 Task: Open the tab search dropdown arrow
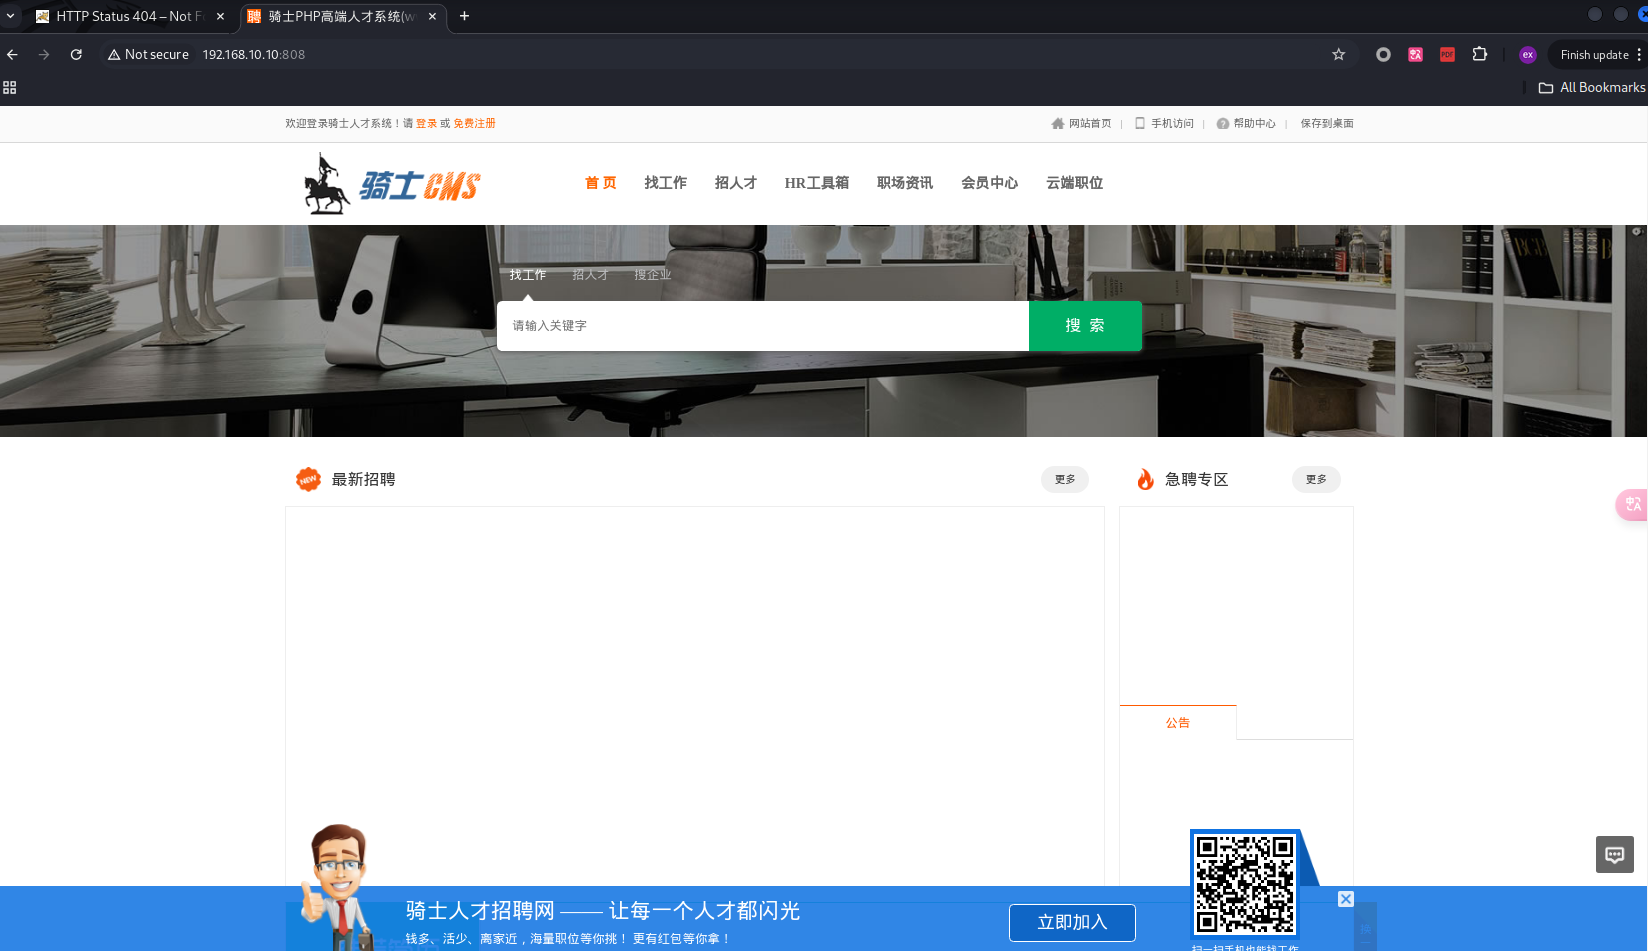tap(11, 16)
